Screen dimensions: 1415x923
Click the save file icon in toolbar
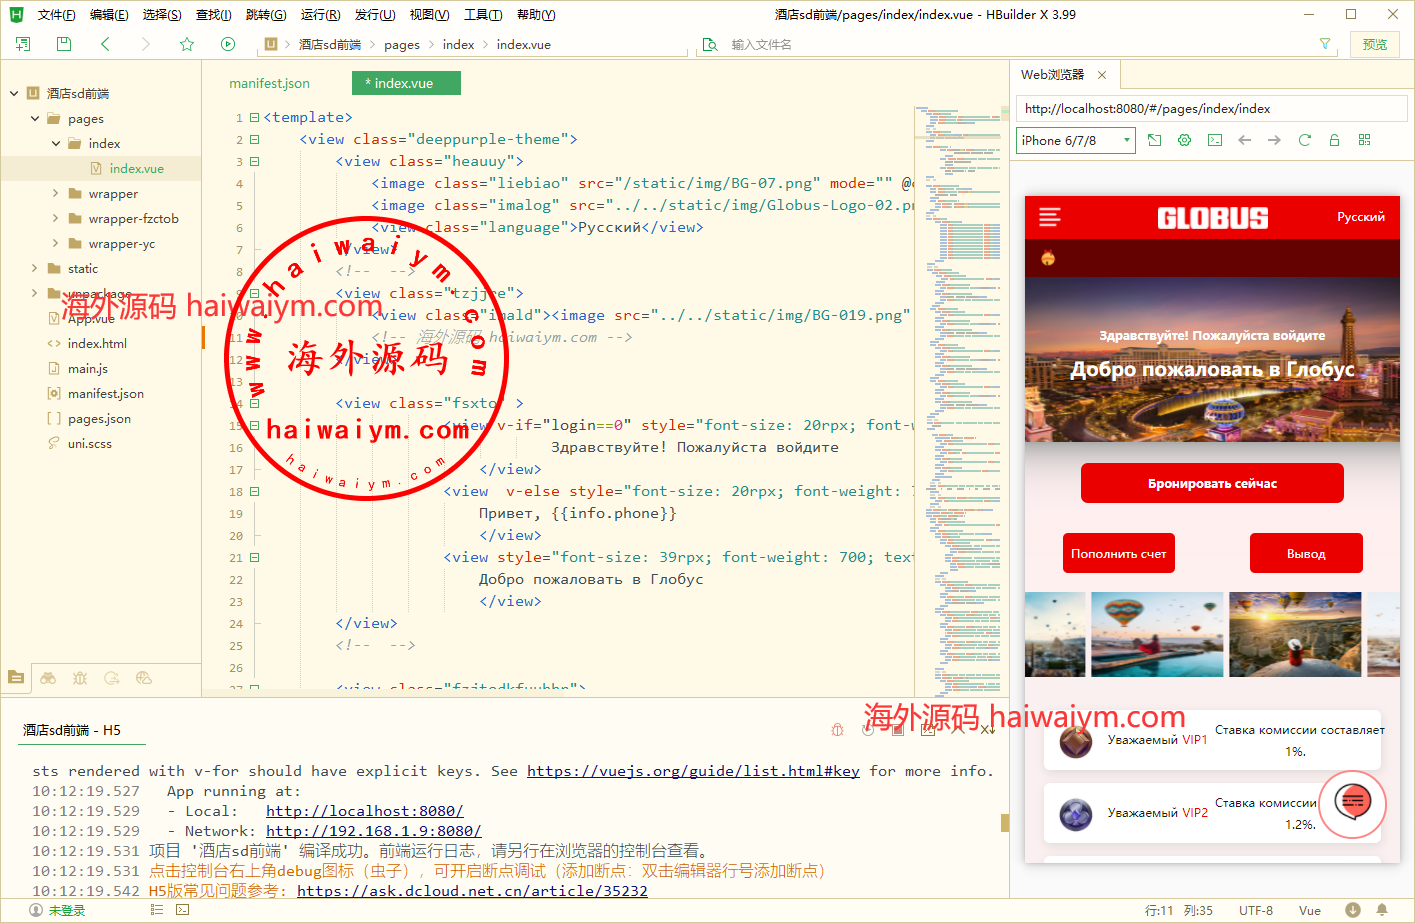click(x=64, y=44)
